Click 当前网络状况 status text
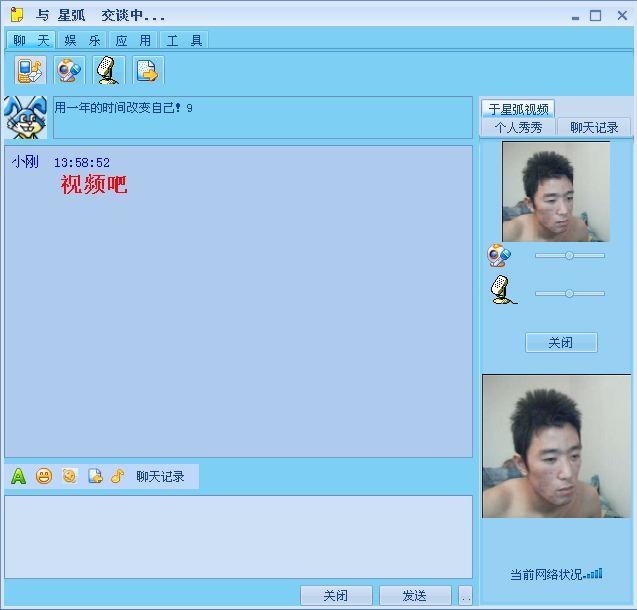This screenshot has width=637, height=610. (x=546, y=575)
